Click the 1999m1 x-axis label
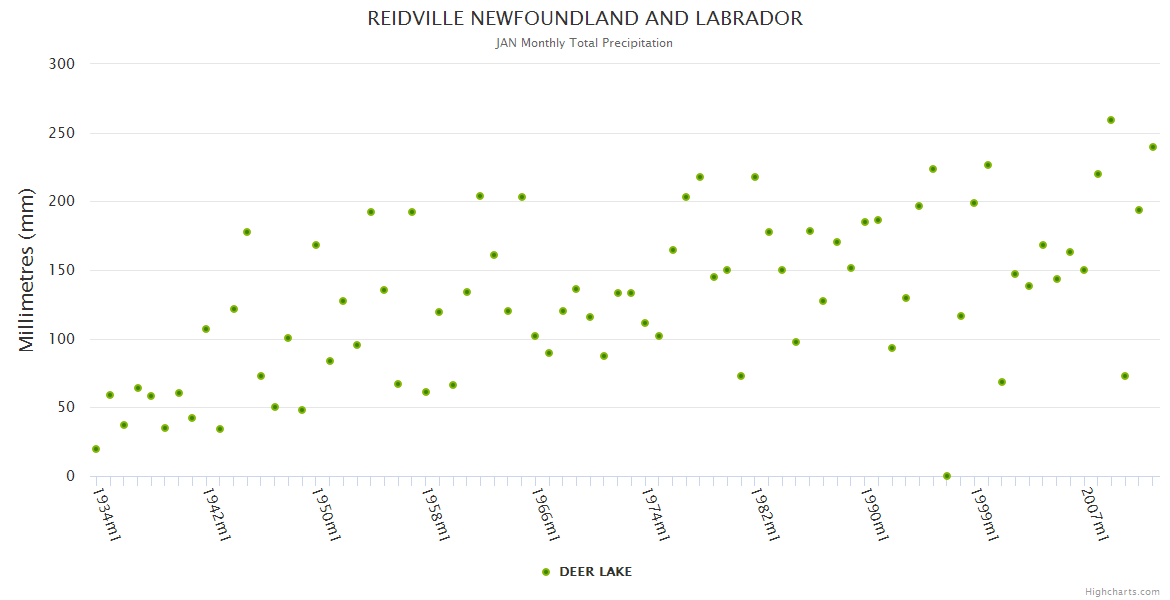 [x=985, y=514]
